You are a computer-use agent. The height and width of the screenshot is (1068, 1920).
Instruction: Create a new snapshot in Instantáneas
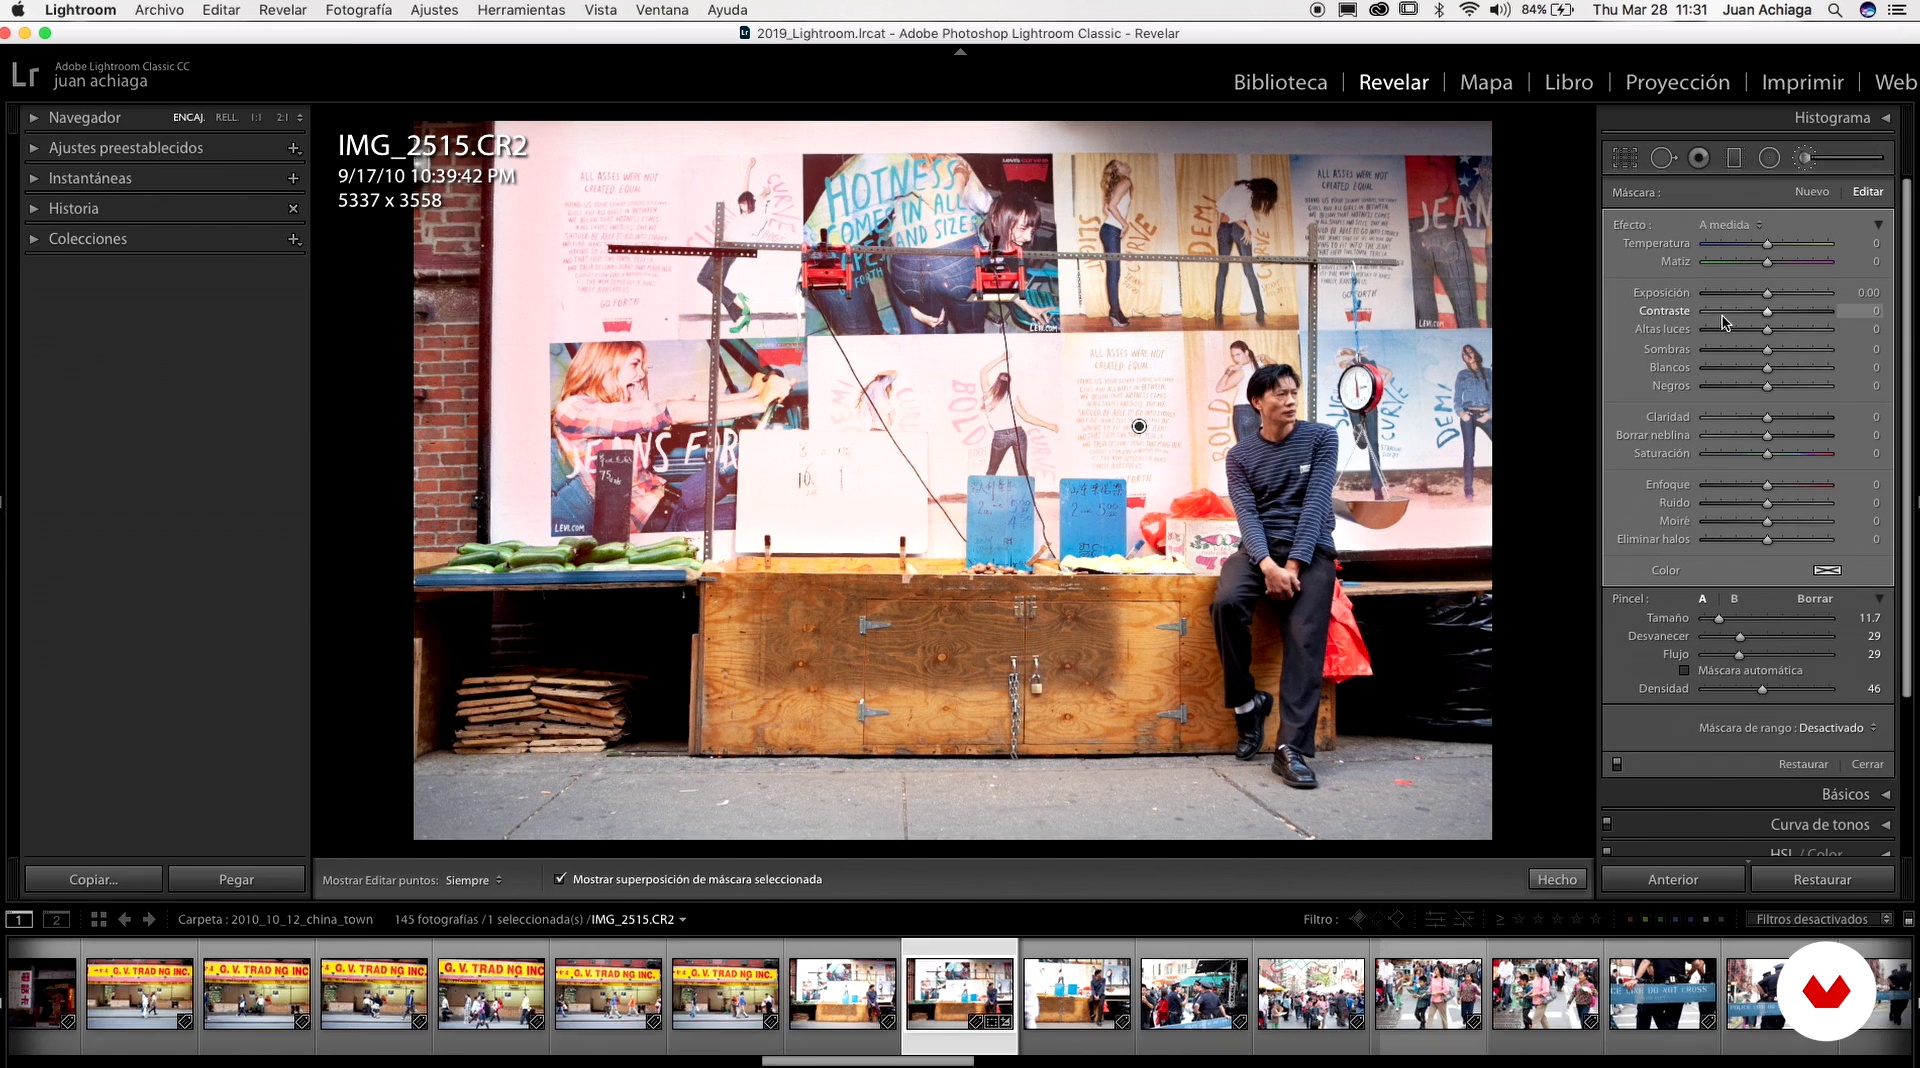pyautogui.click(x=293, y=178)
